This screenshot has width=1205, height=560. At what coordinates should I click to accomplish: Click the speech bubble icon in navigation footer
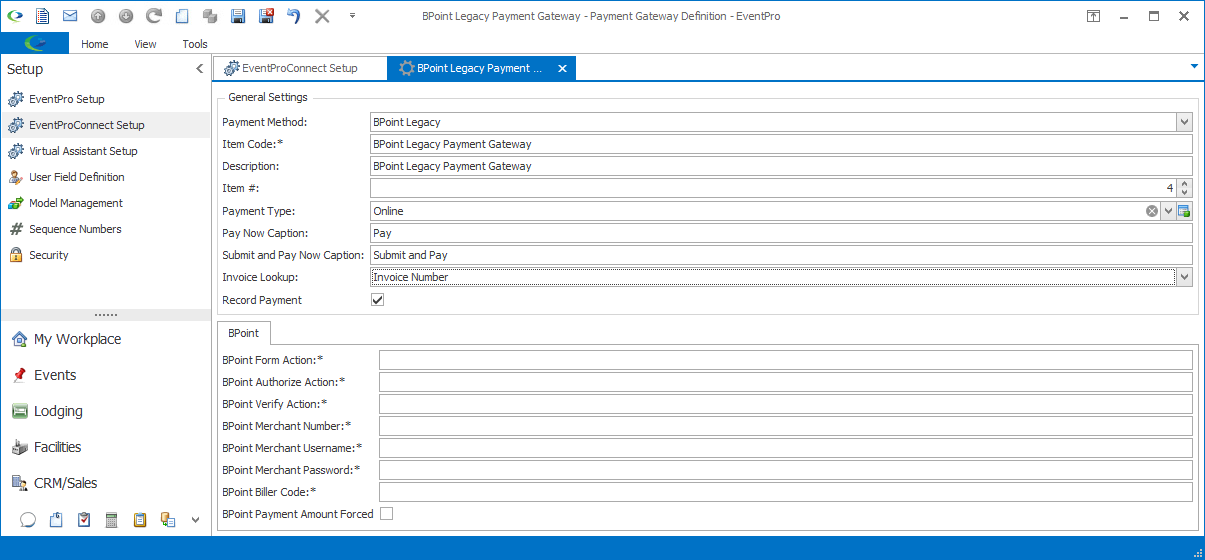pos(28,520)
